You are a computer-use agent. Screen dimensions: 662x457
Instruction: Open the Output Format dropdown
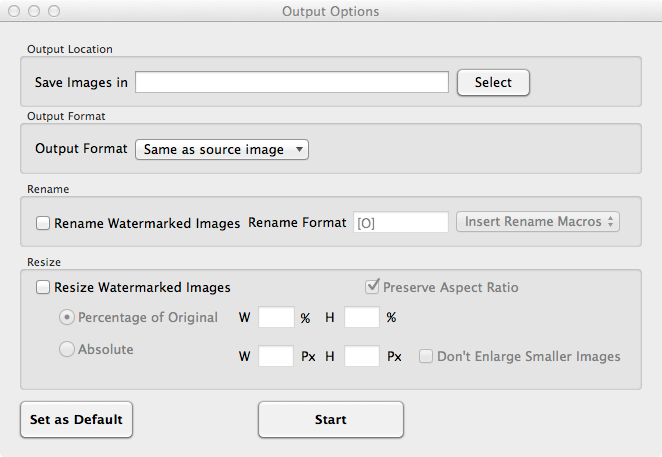coord(222,149)
